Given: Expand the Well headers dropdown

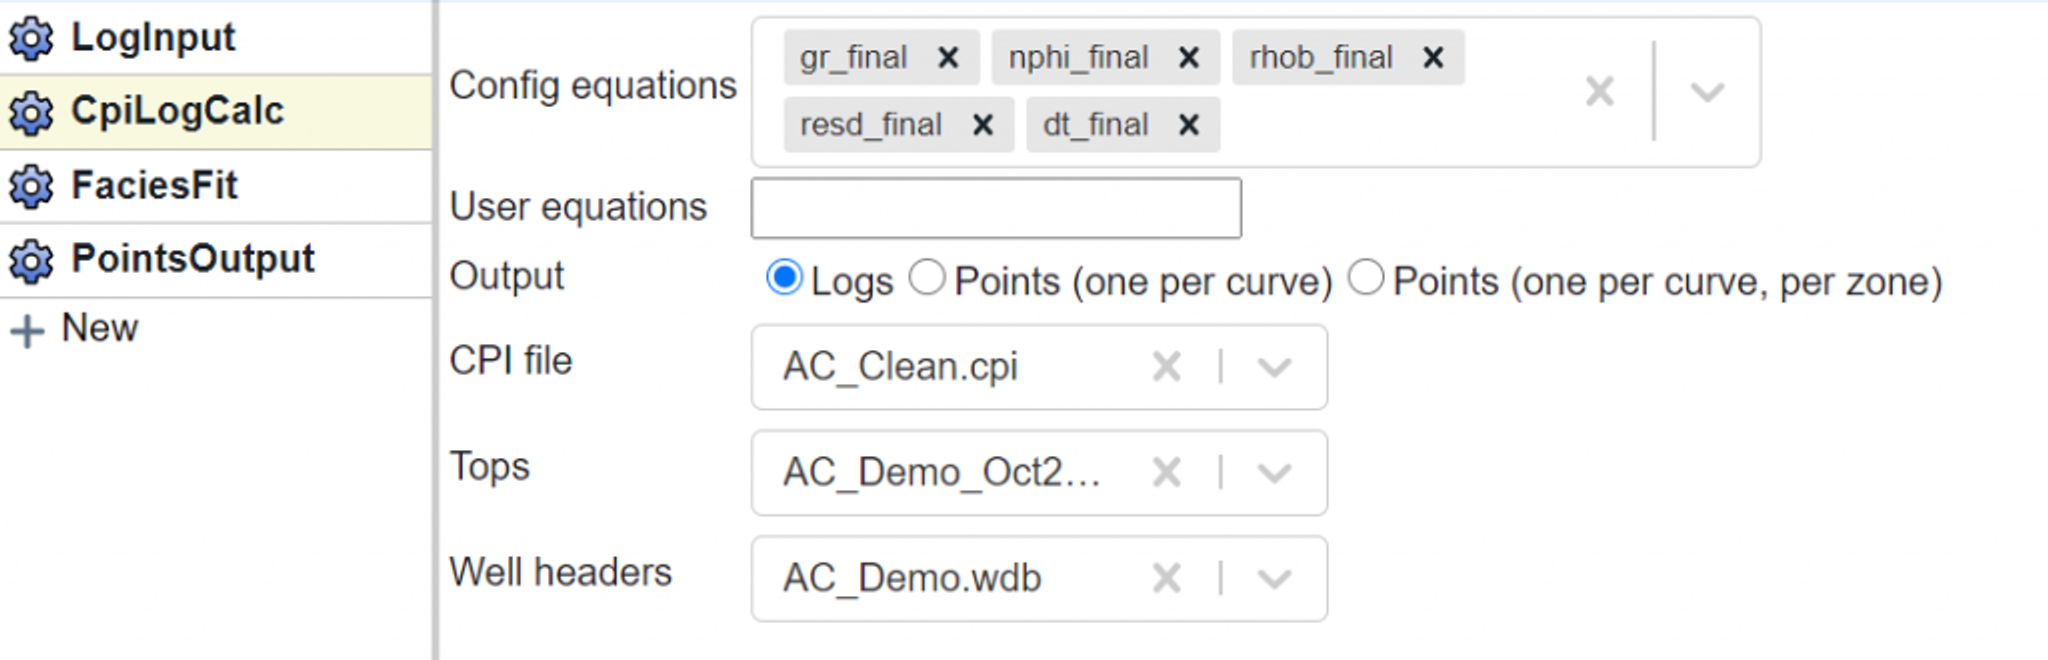Looking at the screenshot, I should [x=1274, y=579].
